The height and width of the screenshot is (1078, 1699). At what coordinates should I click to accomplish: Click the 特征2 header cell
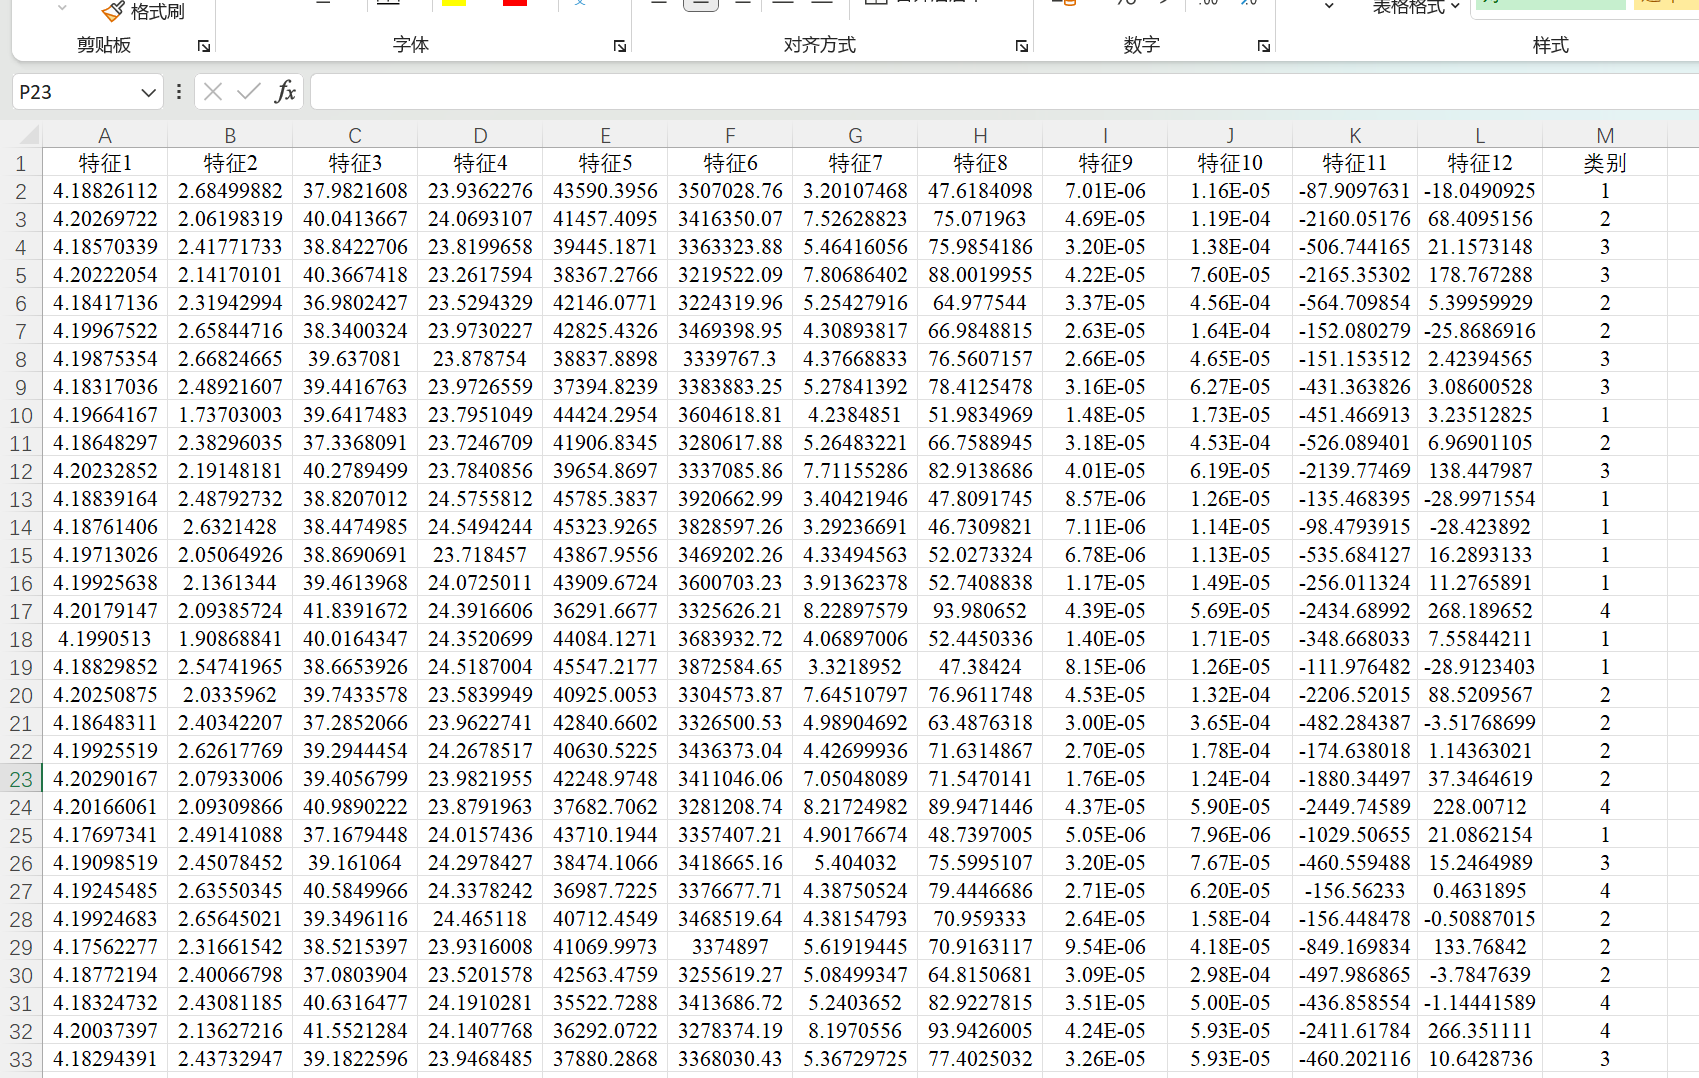point(230,163)
